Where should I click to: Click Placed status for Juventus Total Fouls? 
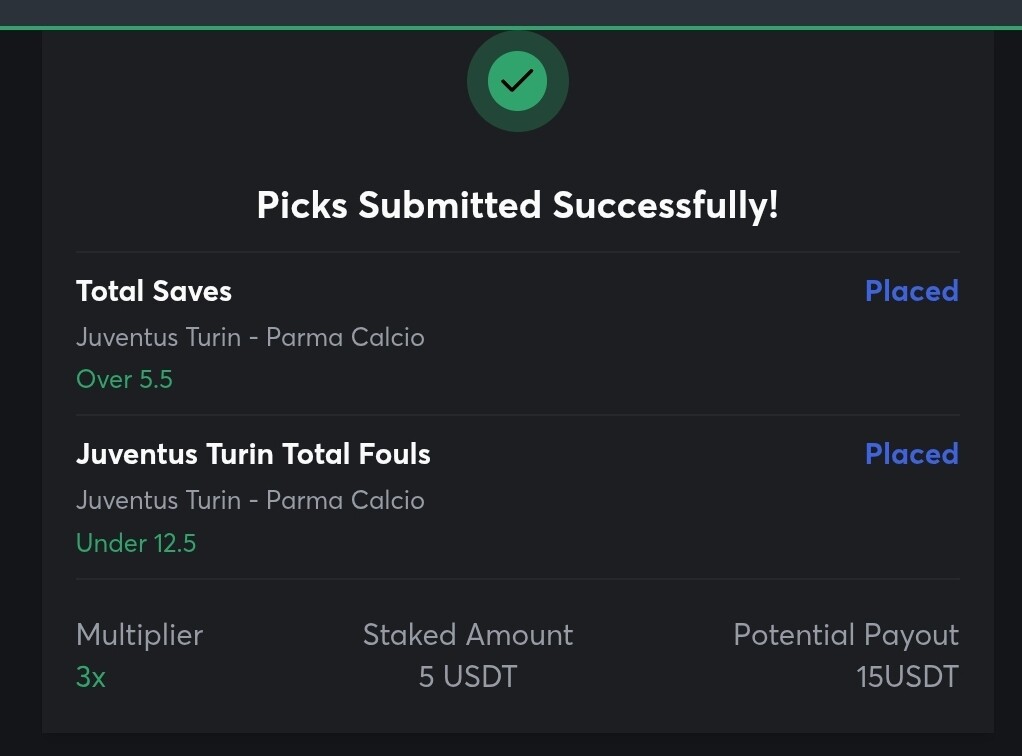pos(912,454)
